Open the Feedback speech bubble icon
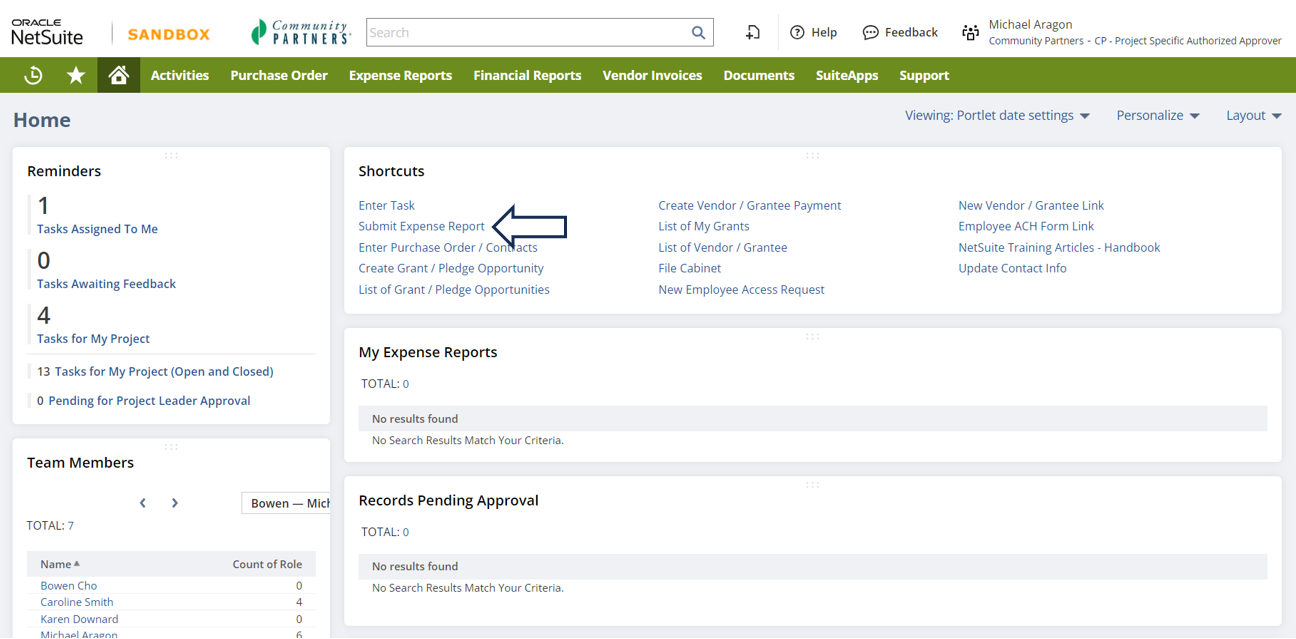 pyautogui.click(x=870, y=33)
